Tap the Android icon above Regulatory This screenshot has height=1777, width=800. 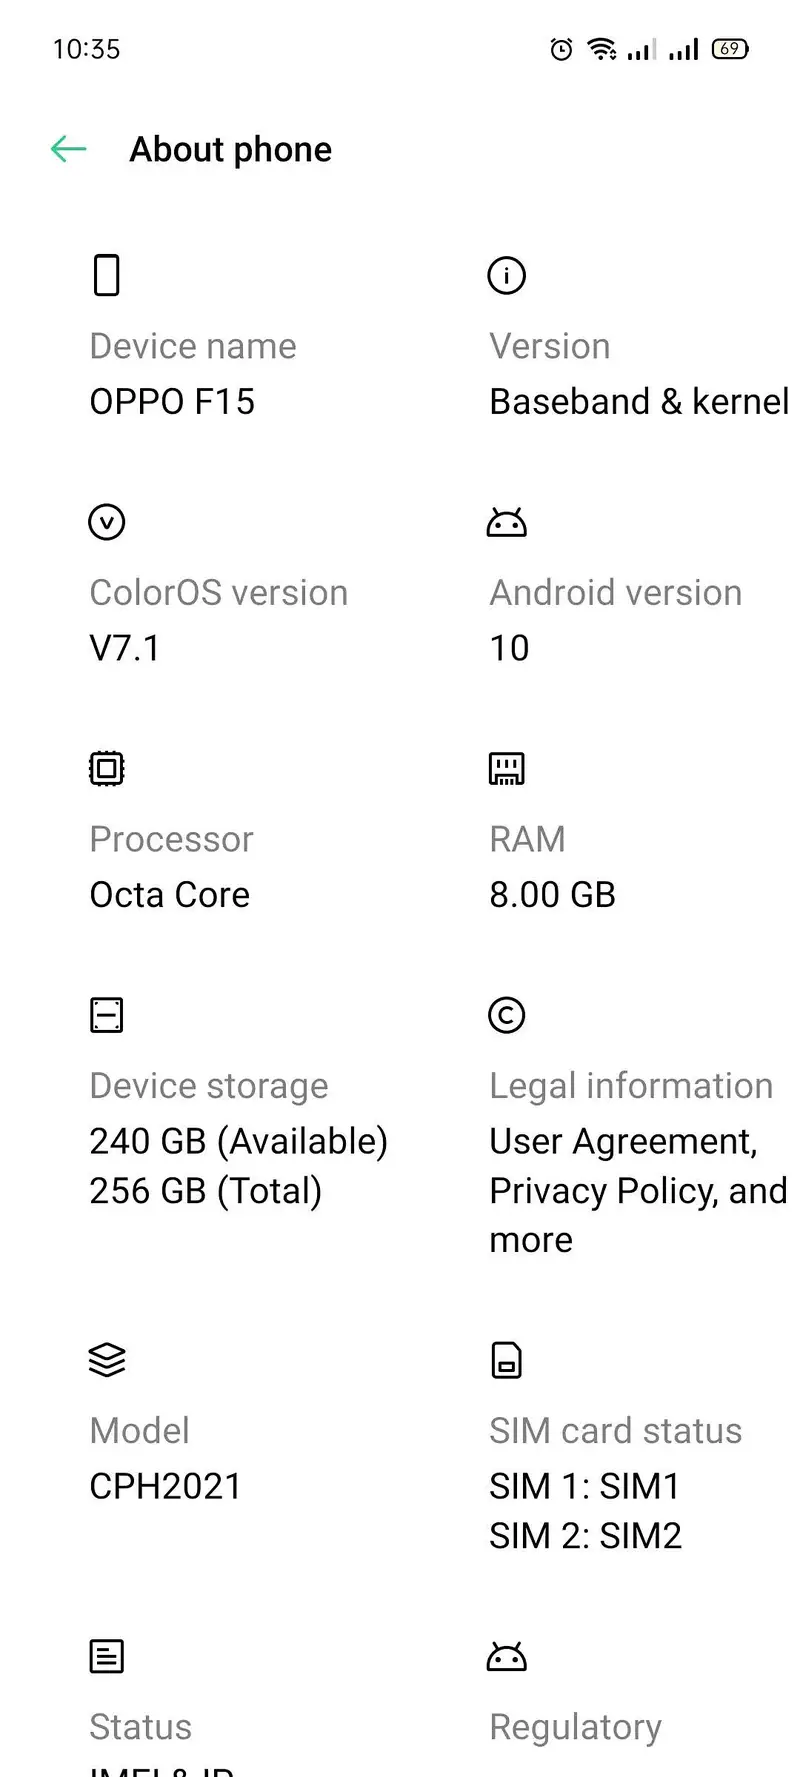click(507, 1657)
